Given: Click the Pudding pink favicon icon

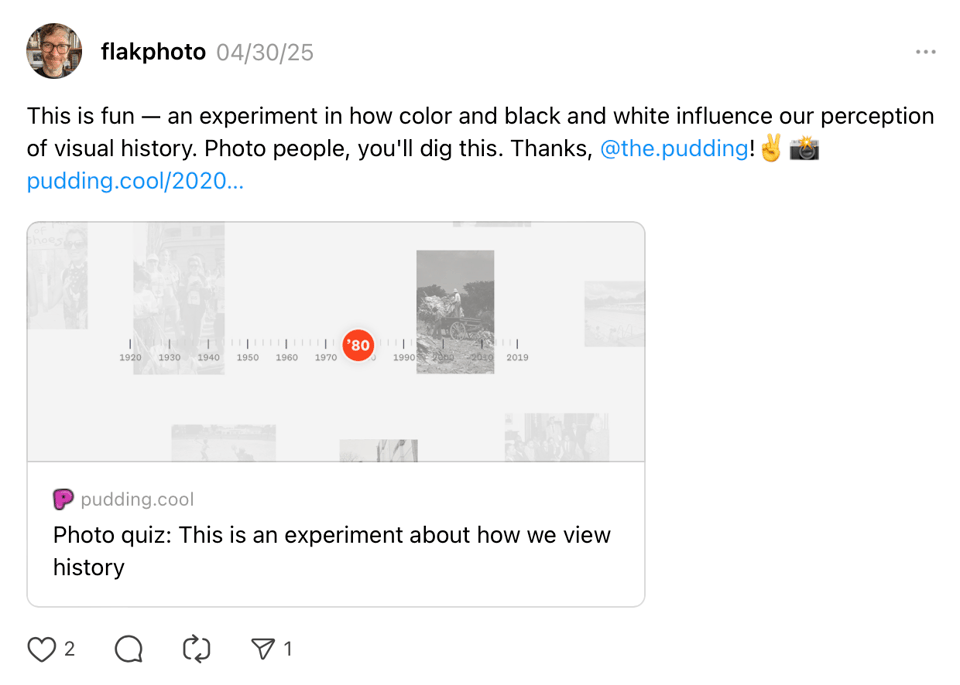Looking at the screenshot, I should point(63,499).
